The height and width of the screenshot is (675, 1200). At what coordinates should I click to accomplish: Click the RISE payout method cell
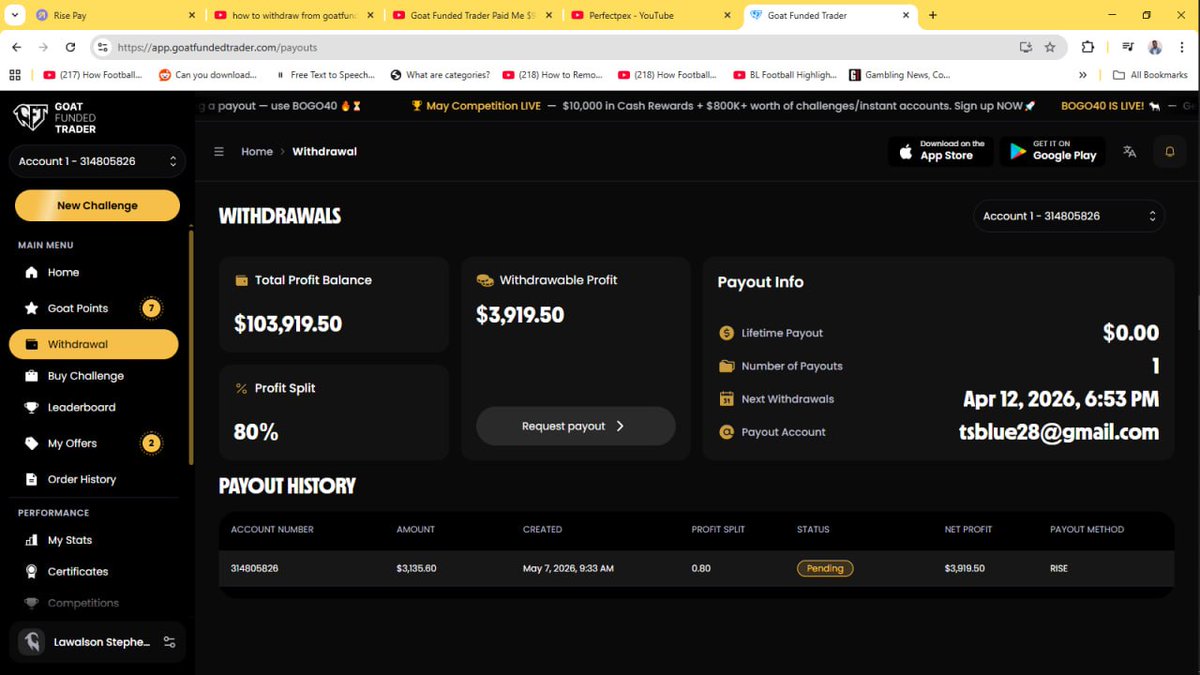click(x=1058, y=568)
